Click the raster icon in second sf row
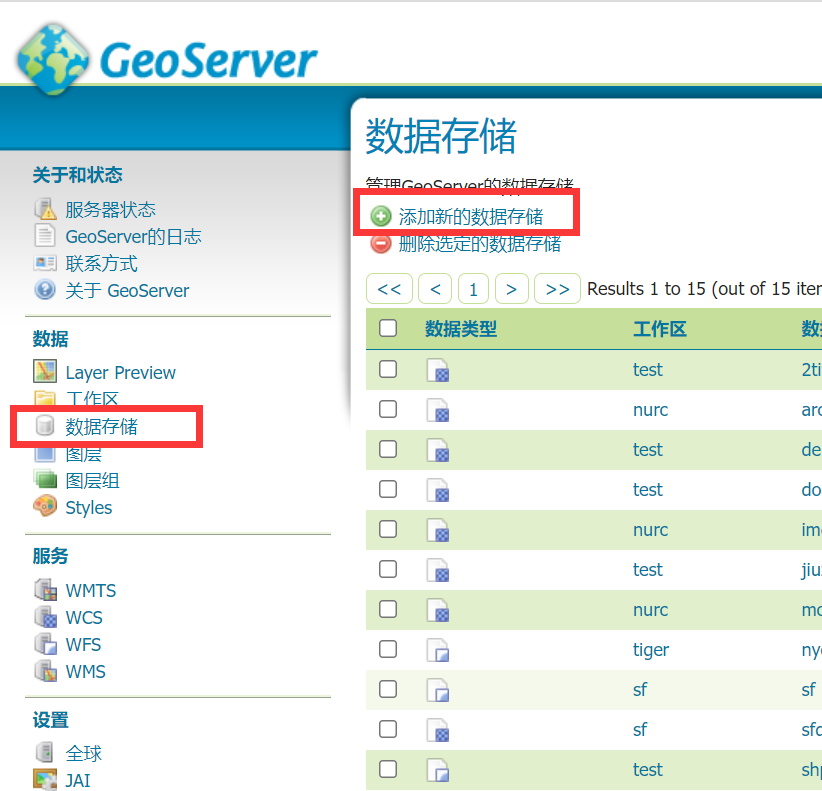Image resolution: width=822 pixels, height=791 pixels. 438,730
